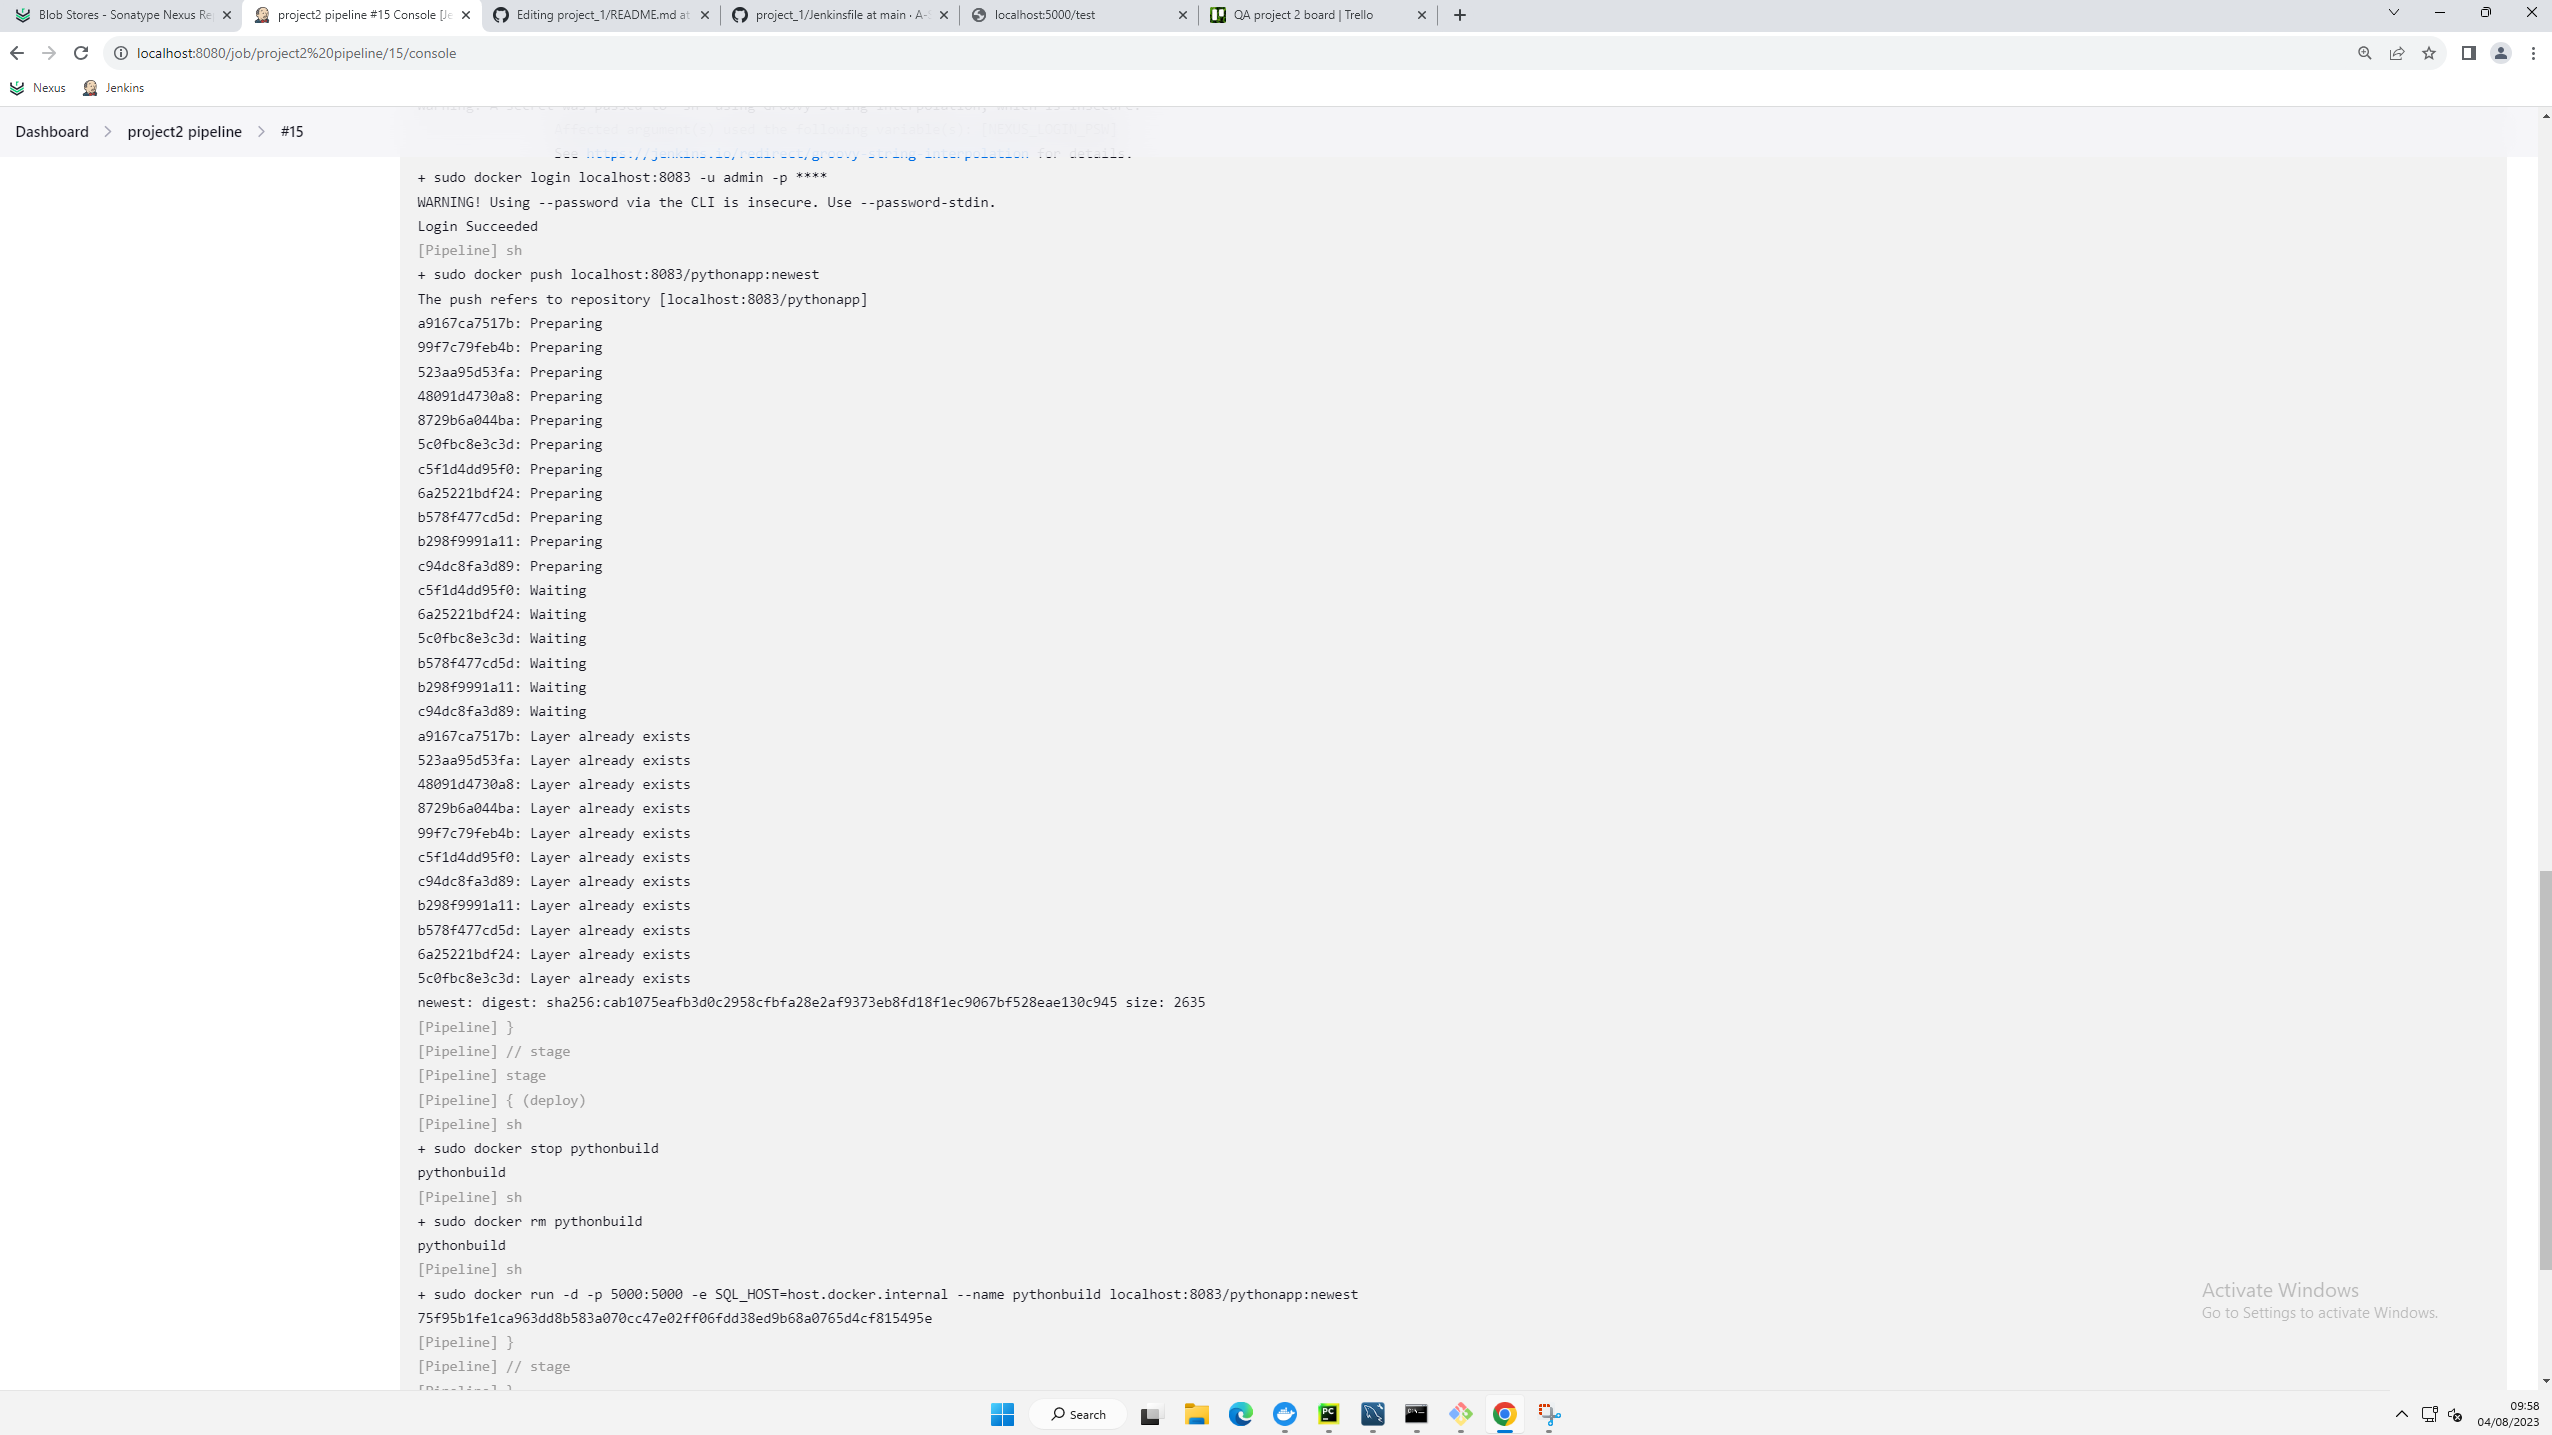Open the command prompt taskbar icon
The height and width of the screenshot is (1435, 2552).
[x=1417, y=1413]
